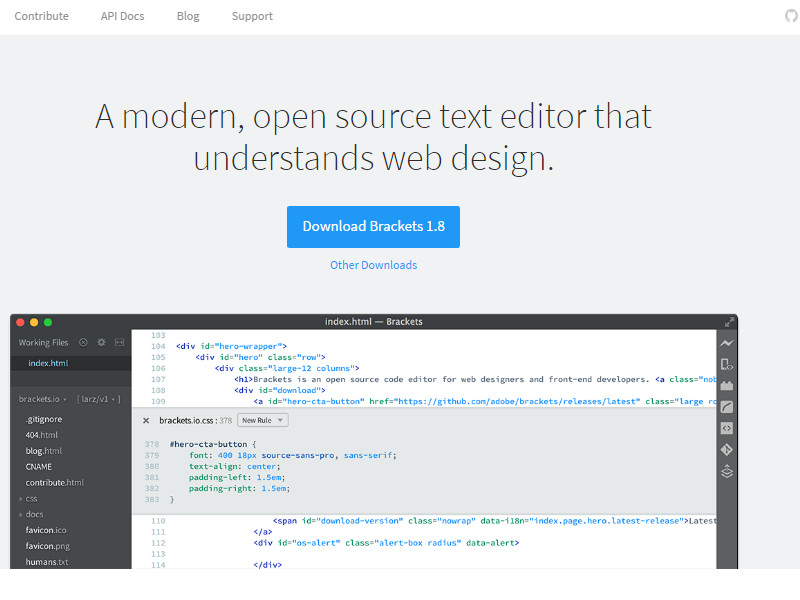The height and width of the screenshot is (600, 800).
Task: Open the larz/v1 branch dropdown
Action: (99, 399)
